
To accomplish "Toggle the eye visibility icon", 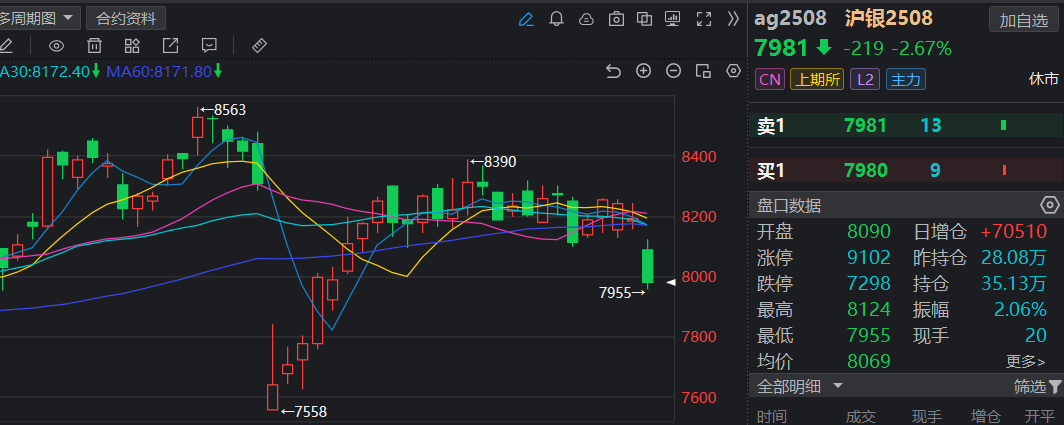I will click(56, 46).
